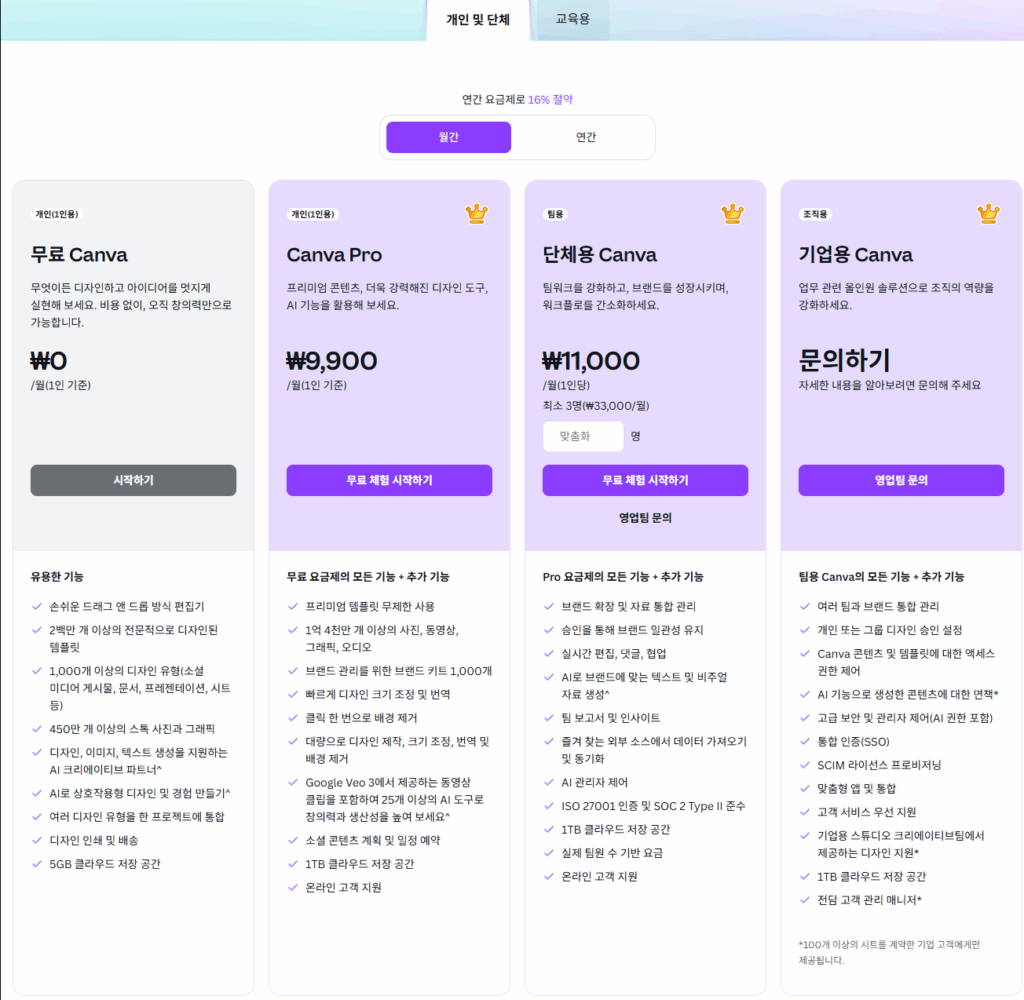Click the 조직용 badge on enterprise card

pyautogui.click(x=815, y=214)
